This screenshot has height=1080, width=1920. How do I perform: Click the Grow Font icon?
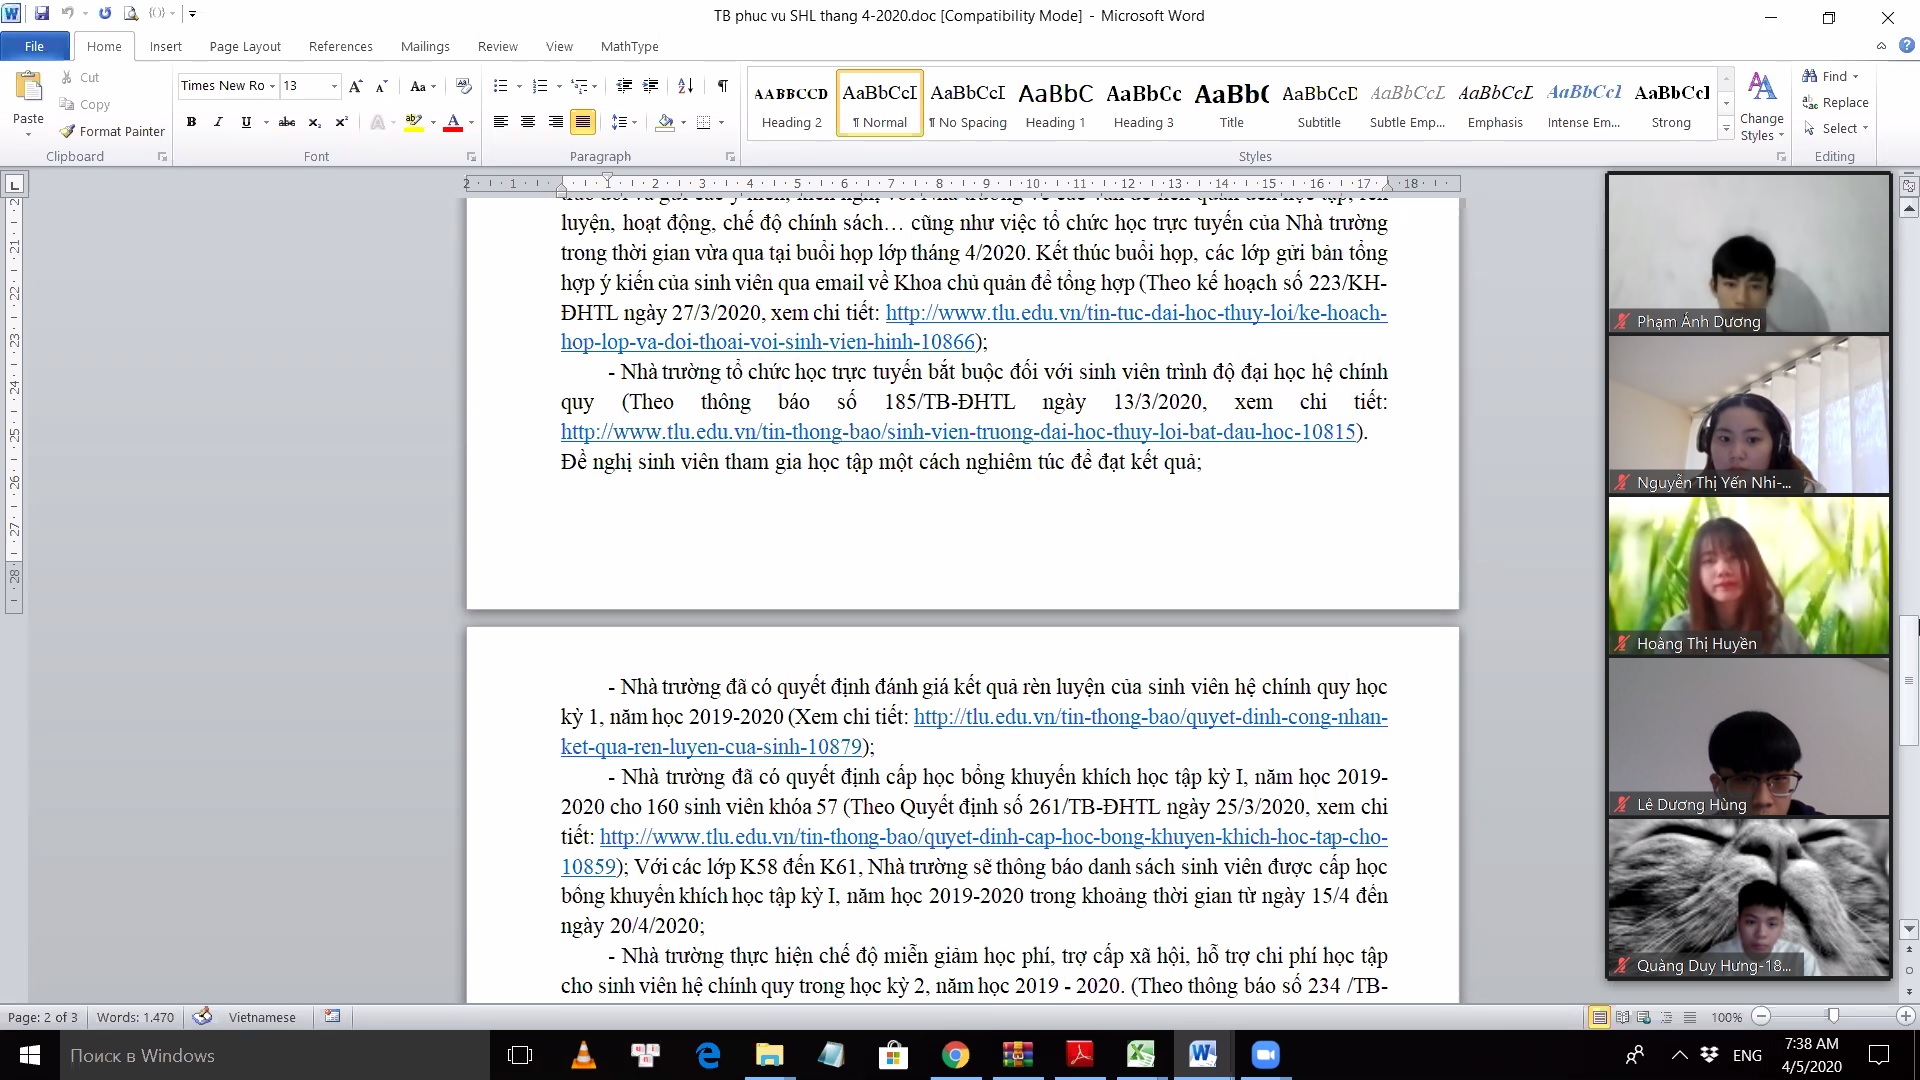(355, 86)
